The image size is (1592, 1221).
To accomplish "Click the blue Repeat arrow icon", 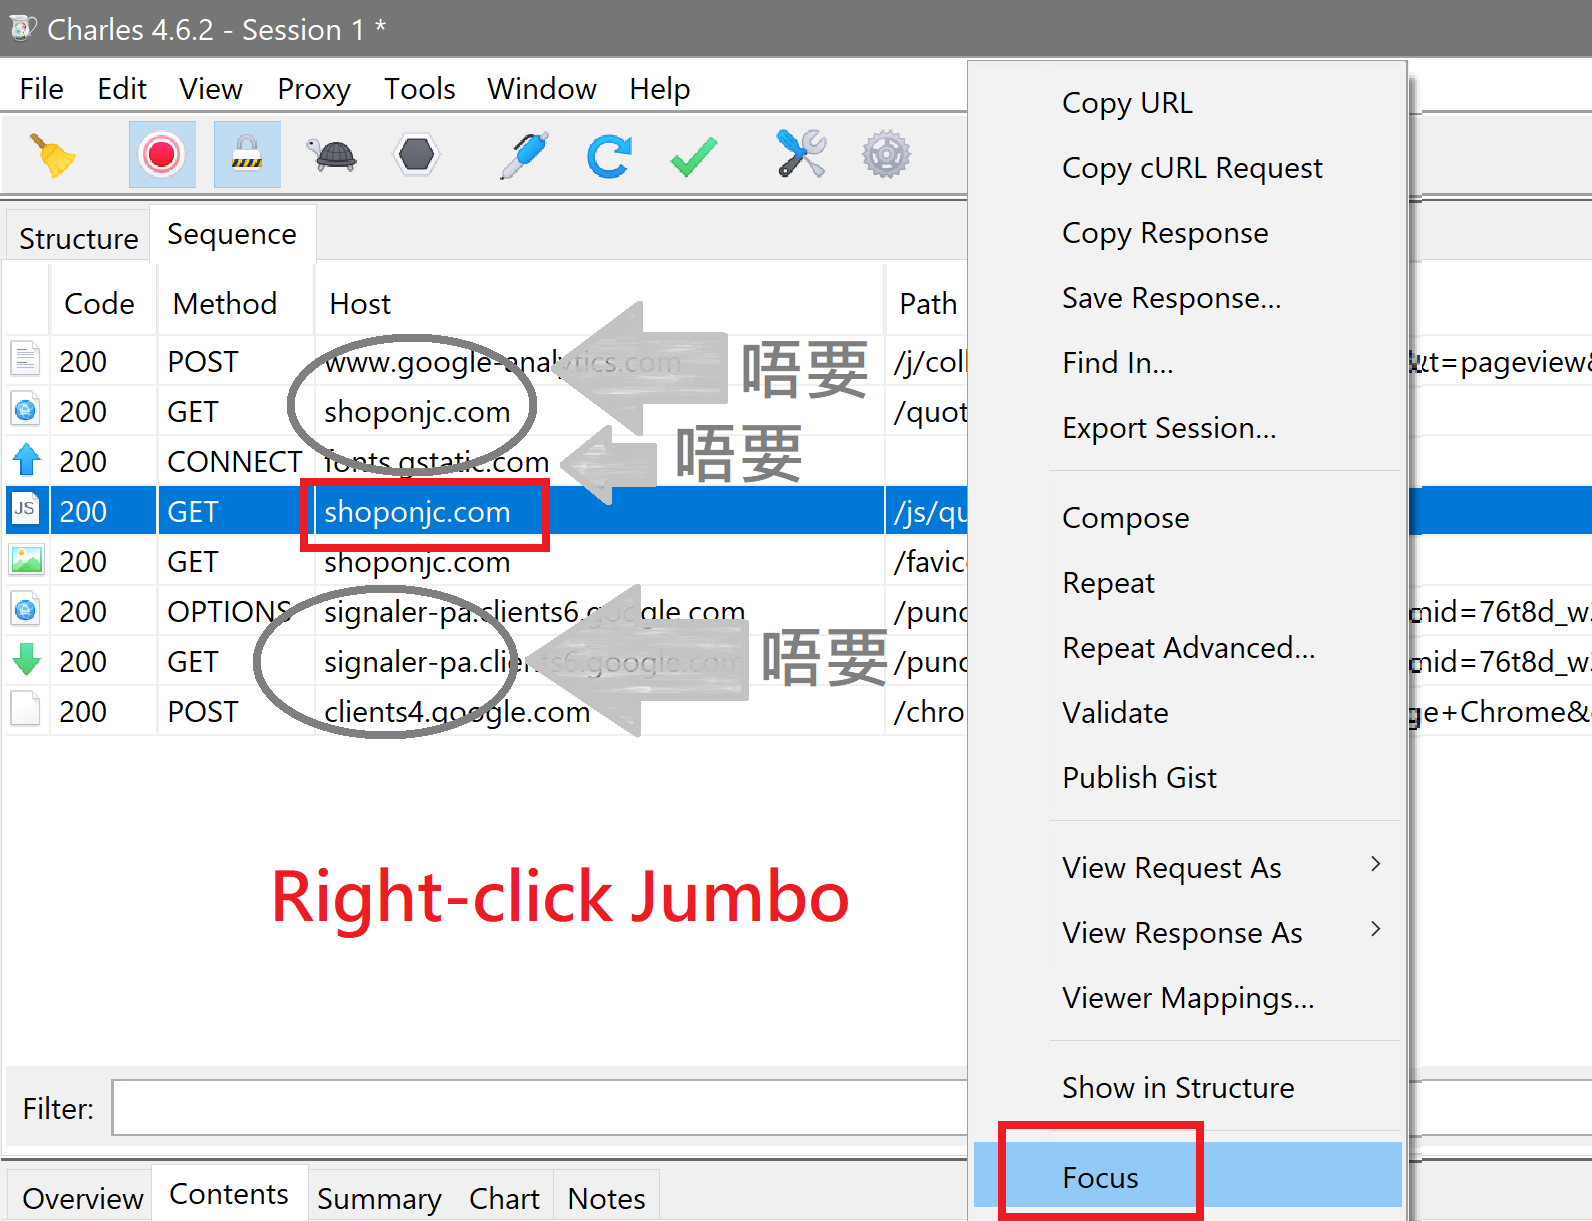I will pos(609,155).
